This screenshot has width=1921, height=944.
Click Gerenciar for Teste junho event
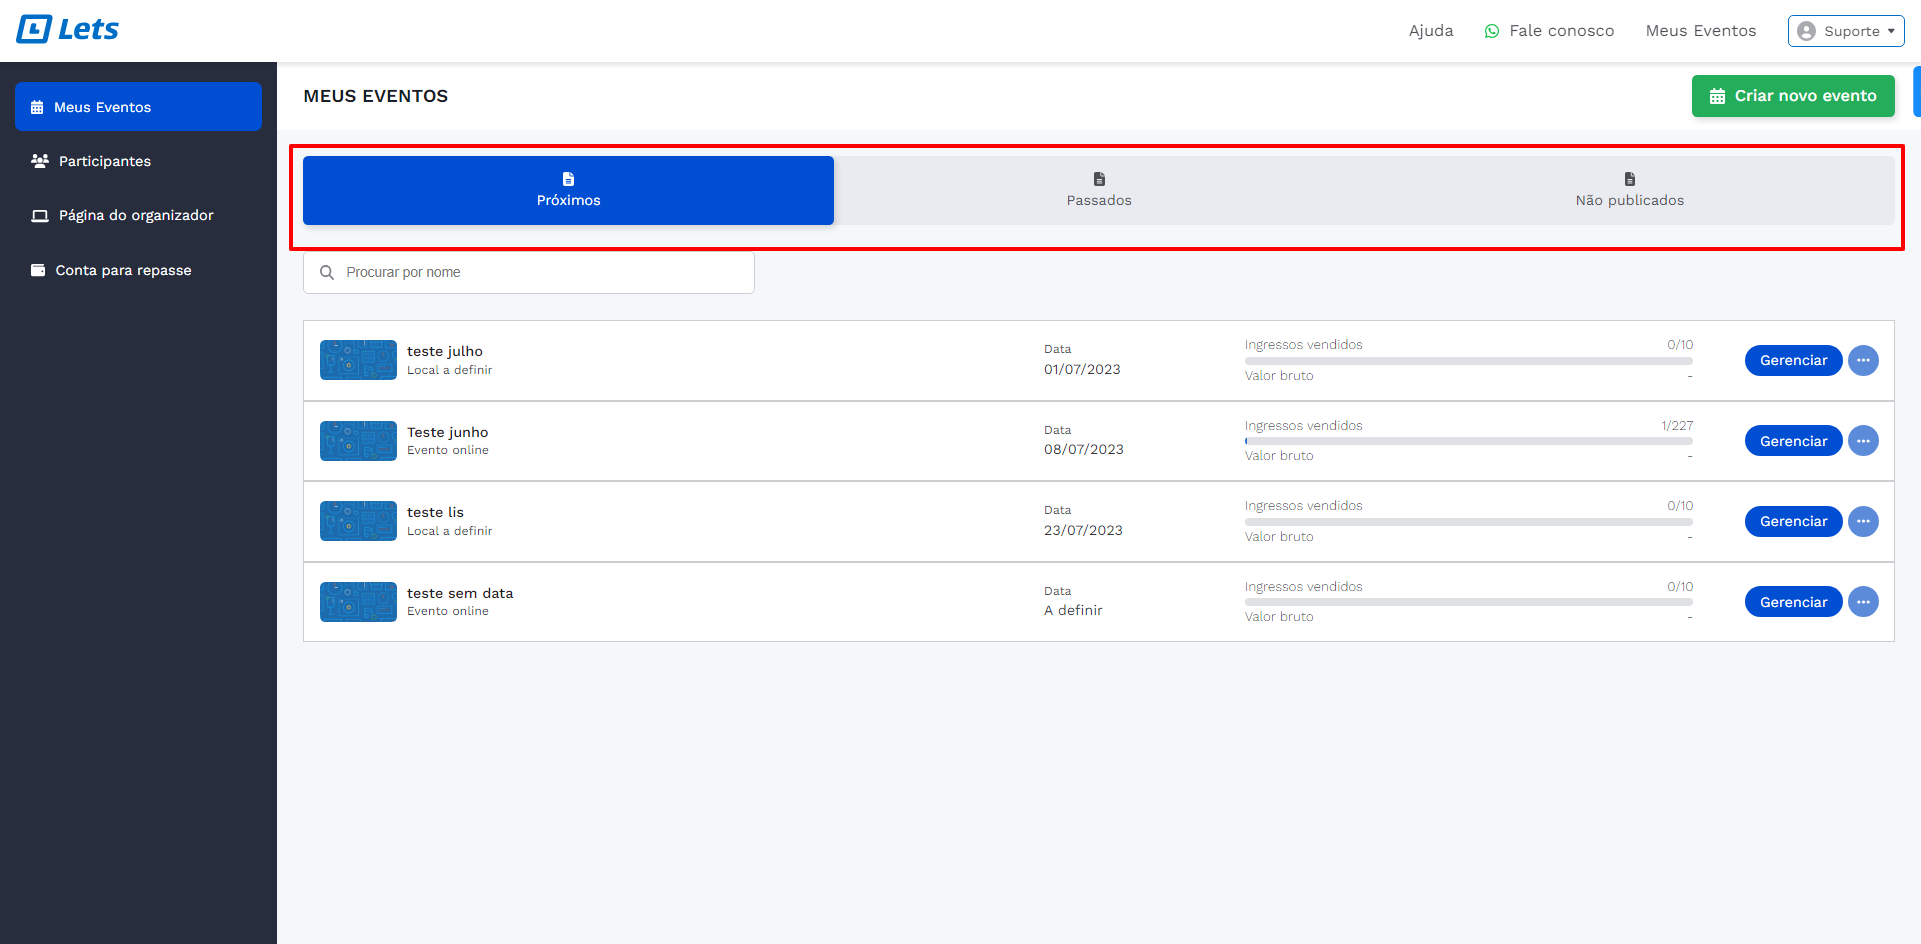[1792, 441]
